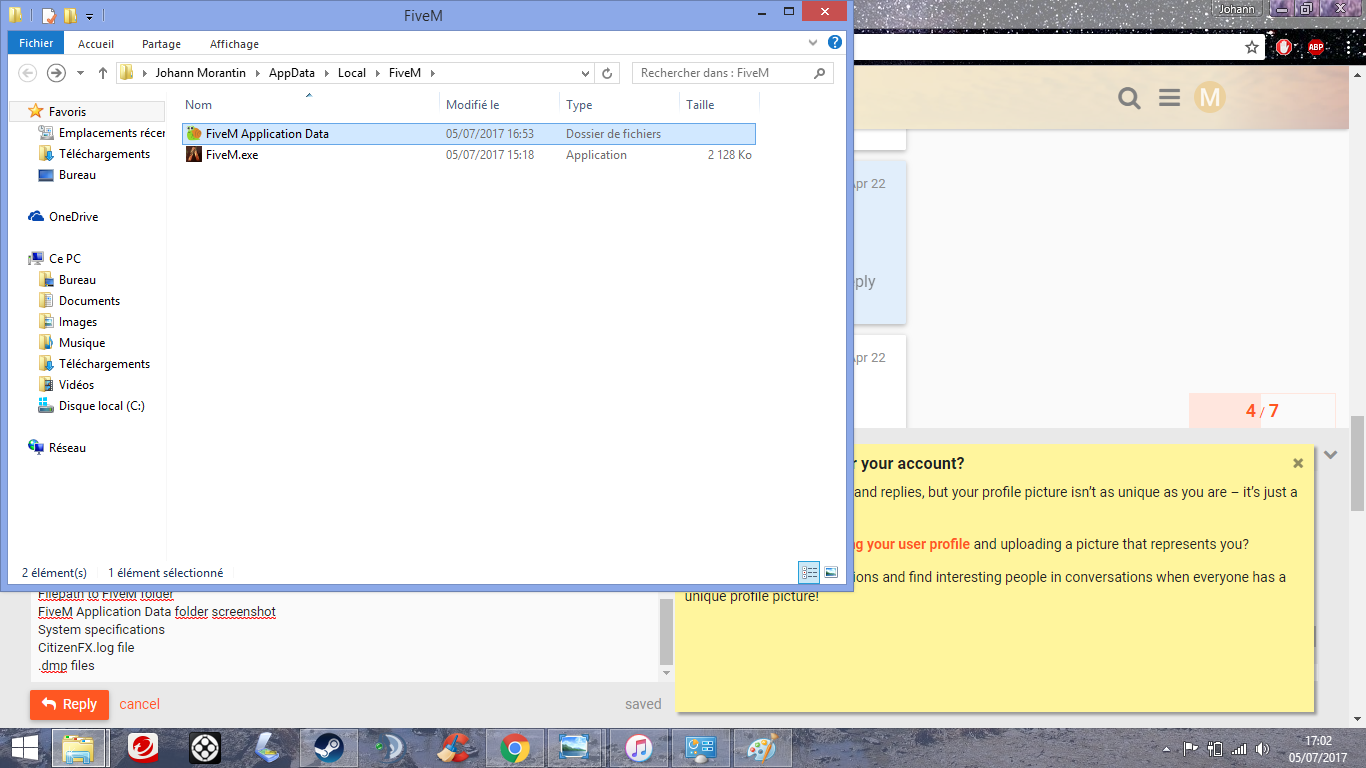Switch to the Affichage tab
Image resolution: width=1366 pixels, height=768 pixels.
point(234,44)
